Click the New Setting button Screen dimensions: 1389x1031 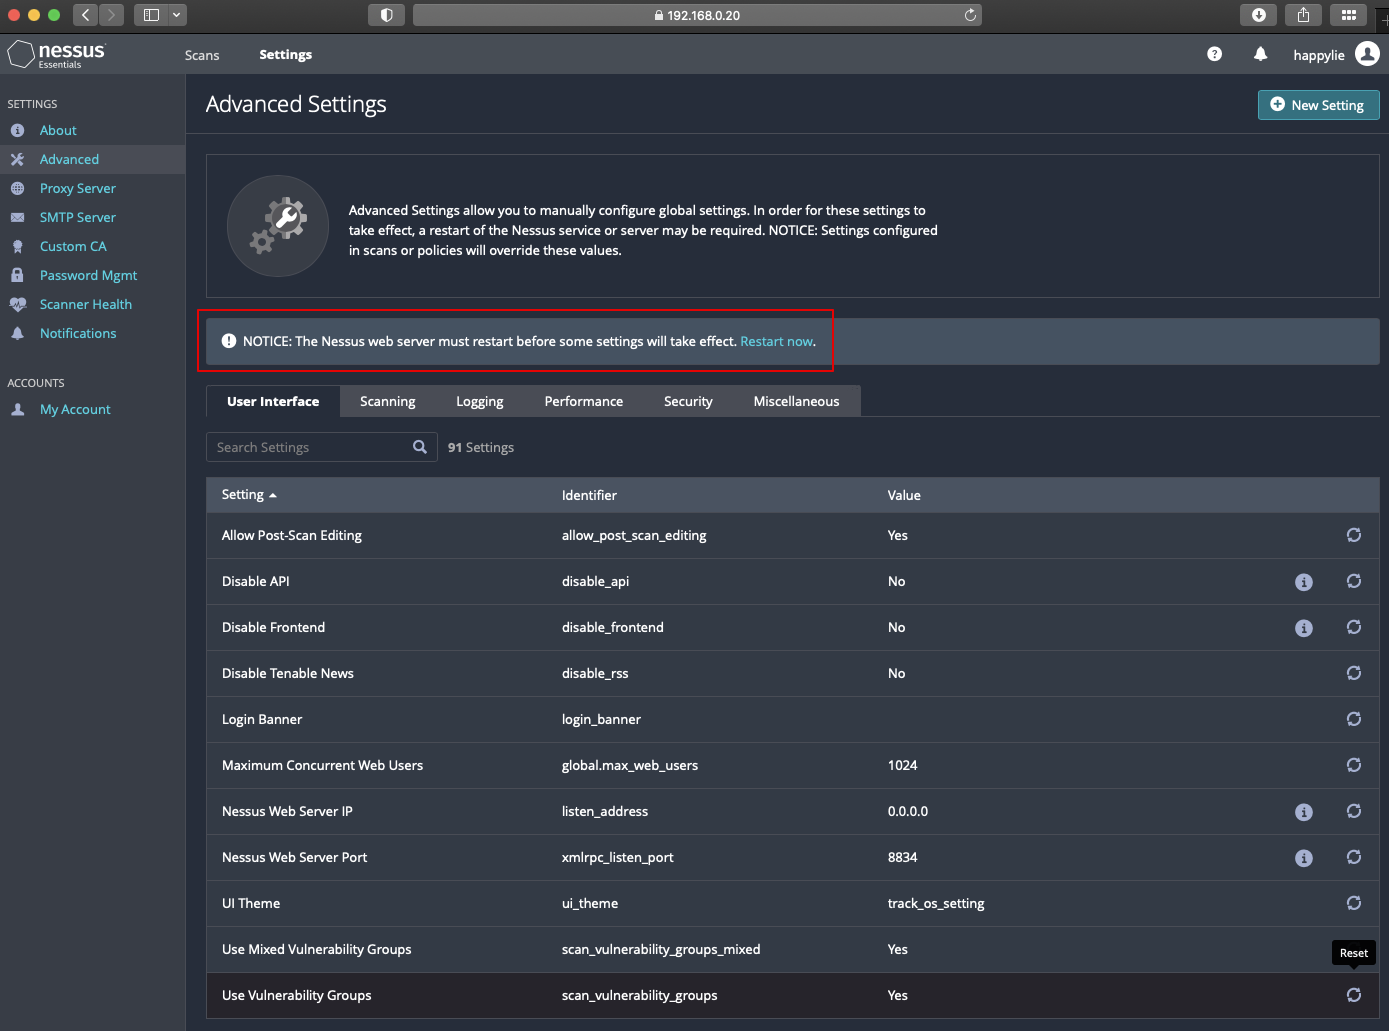coord(1318,105)
